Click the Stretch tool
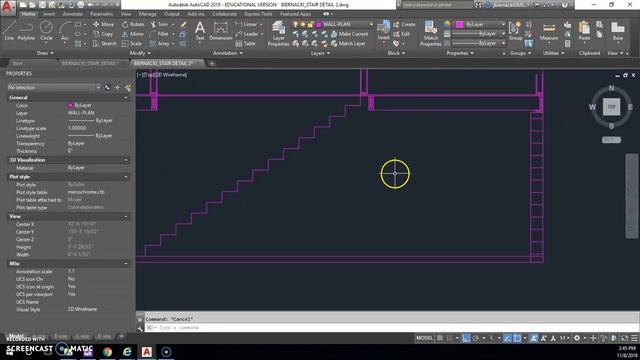This screenshot has width=640, height=360. pos(104,44)
